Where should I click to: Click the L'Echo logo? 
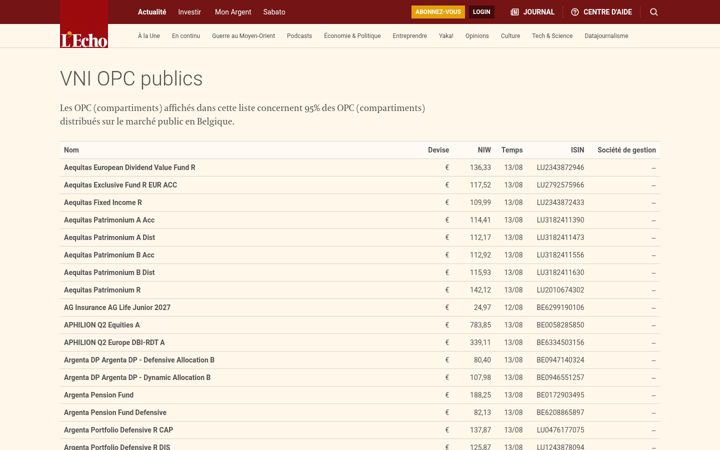84,24
